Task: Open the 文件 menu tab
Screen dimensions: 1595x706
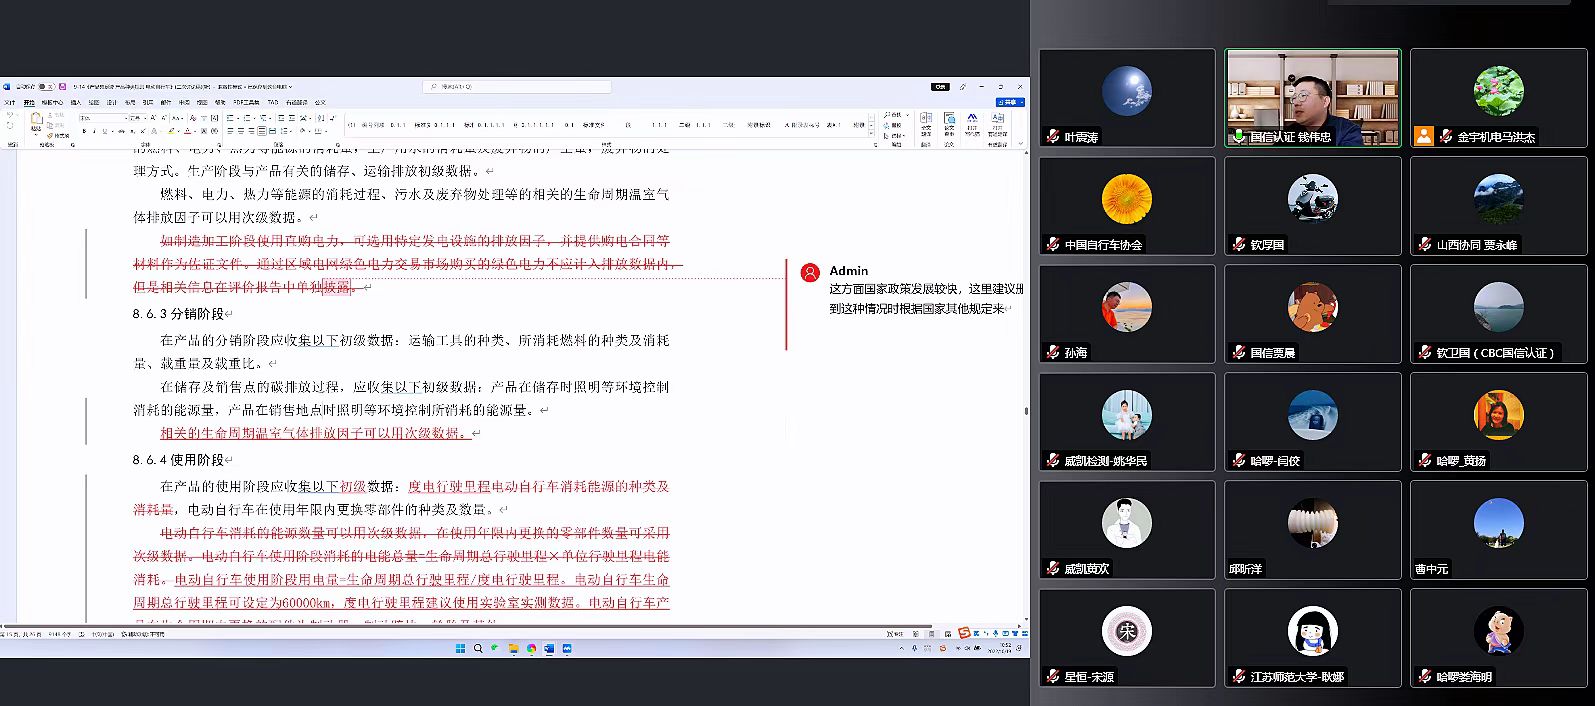Action: click(10, 102)
